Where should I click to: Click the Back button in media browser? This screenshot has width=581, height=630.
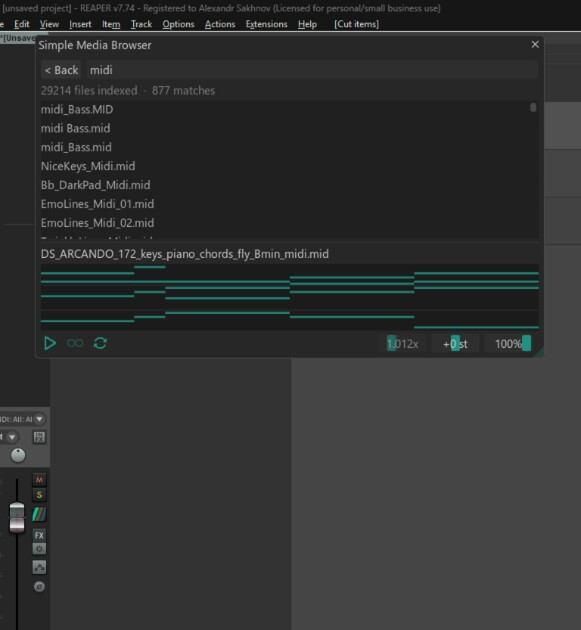[x=61, y=70]
